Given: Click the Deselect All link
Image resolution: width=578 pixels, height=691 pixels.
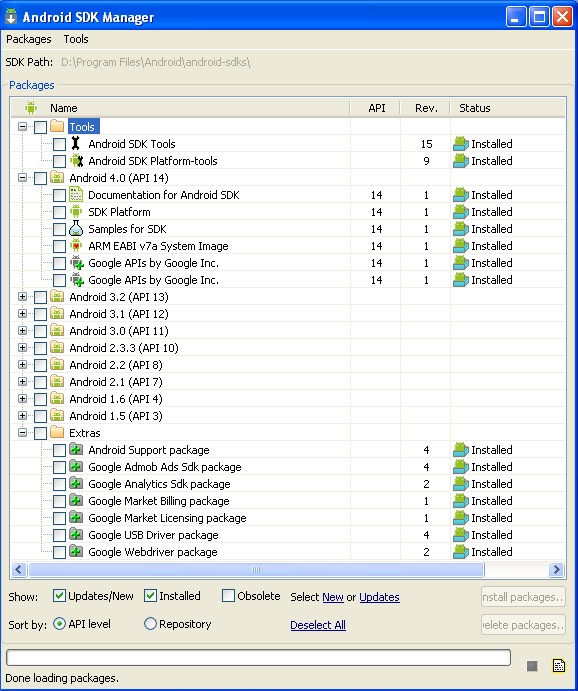Looking at the screenshot, I should pyautogui.click(x=318, y=624).
